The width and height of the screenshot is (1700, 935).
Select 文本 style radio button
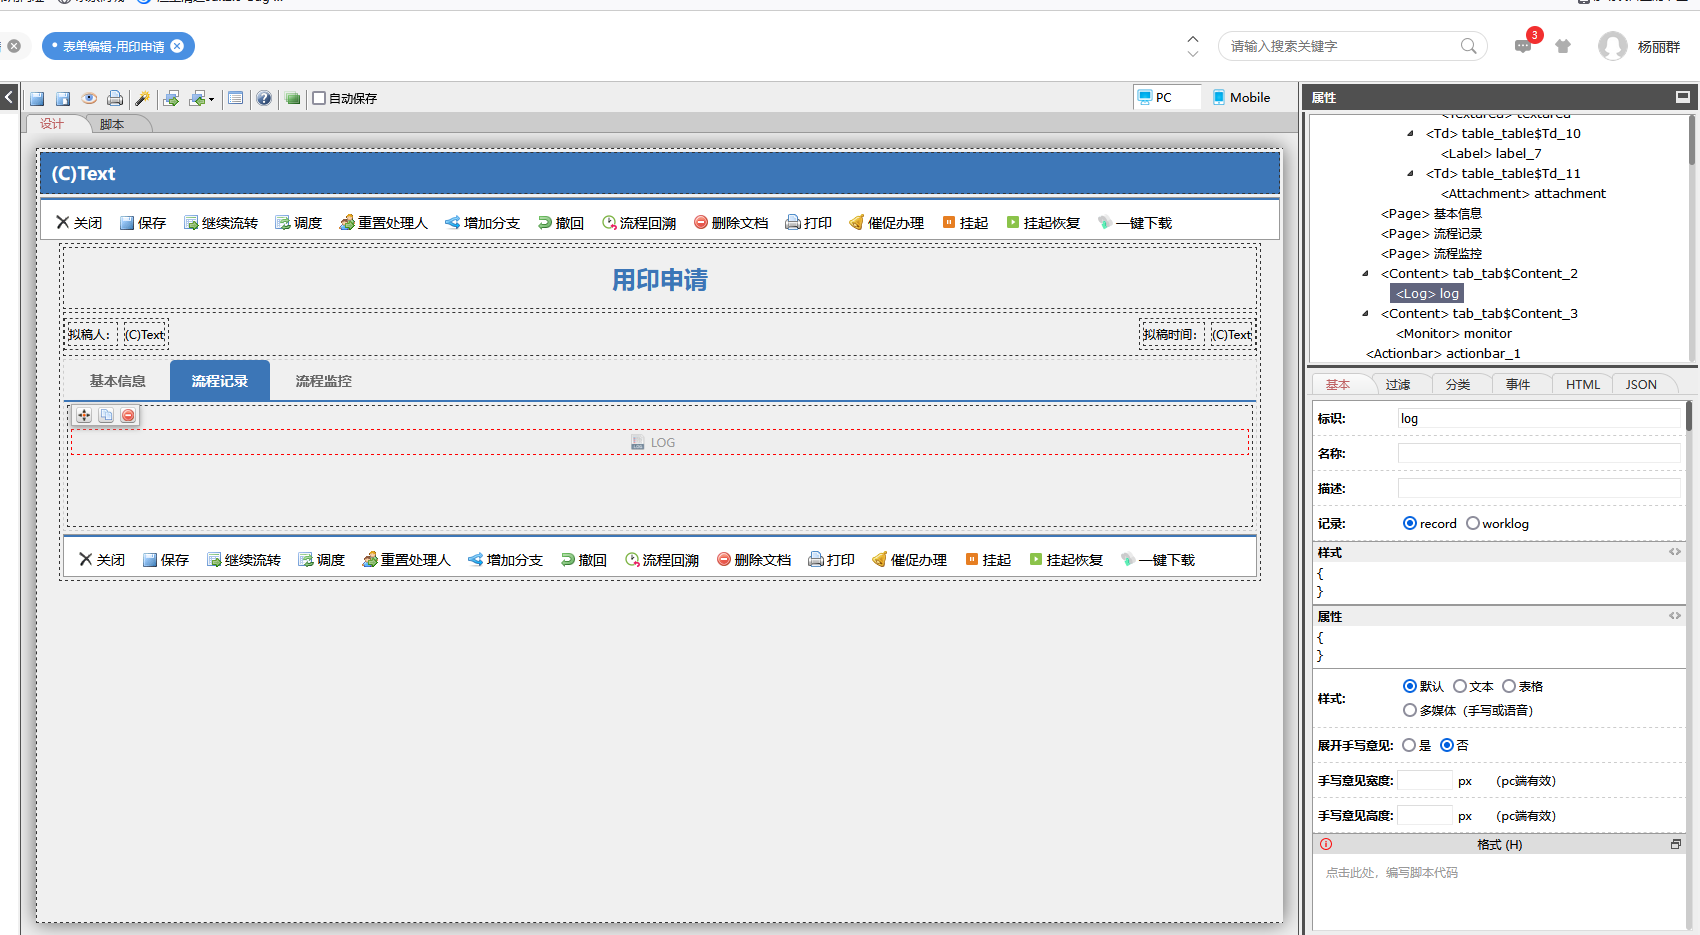point(1460,686)
